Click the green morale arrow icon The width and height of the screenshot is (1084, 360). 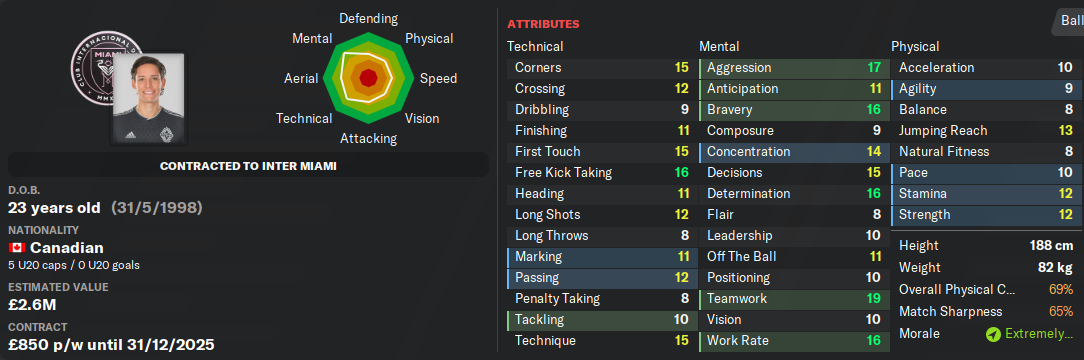click(x=993, y=334)
